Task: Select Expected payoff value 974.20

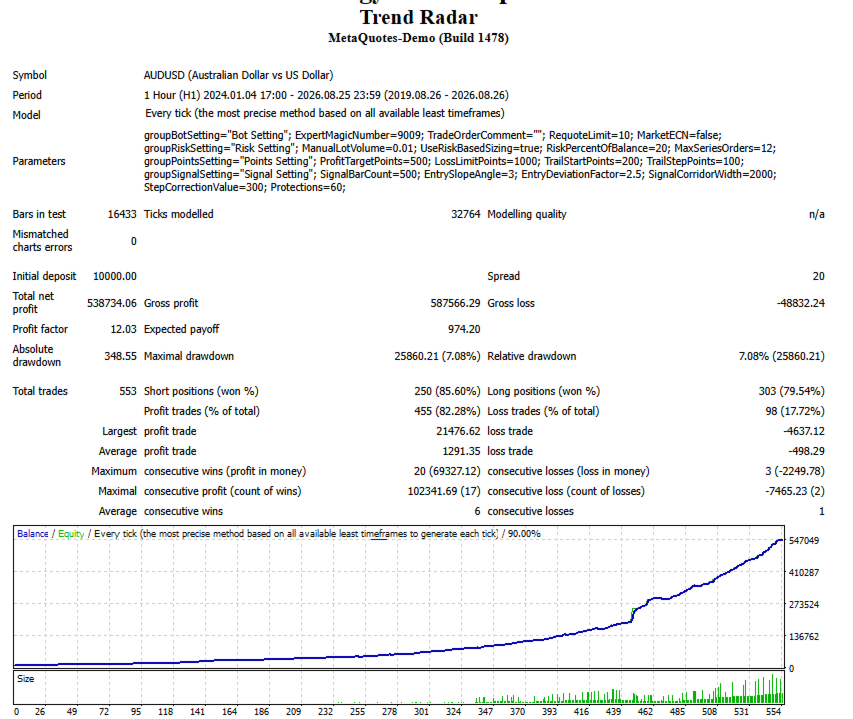Action: pyautogui.click(x=464, y=329)
